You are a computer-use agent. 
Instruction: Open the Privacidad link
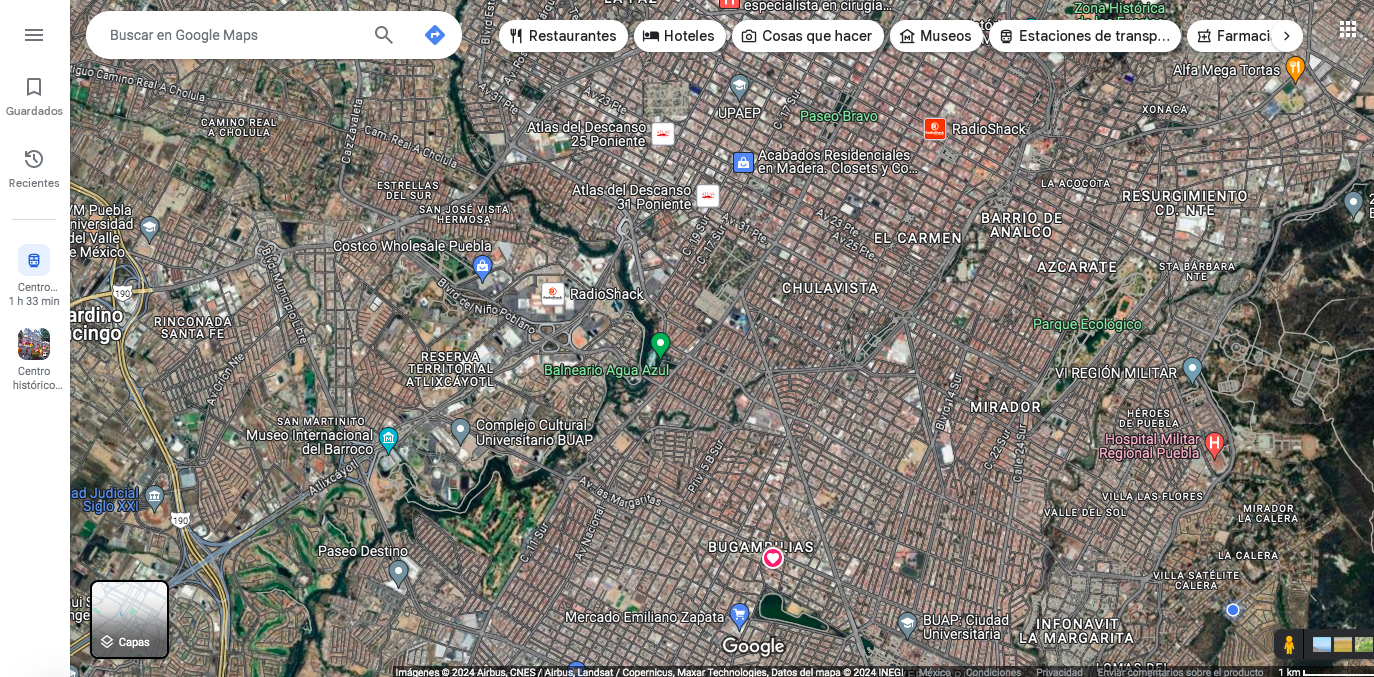tap(1059, 672)
